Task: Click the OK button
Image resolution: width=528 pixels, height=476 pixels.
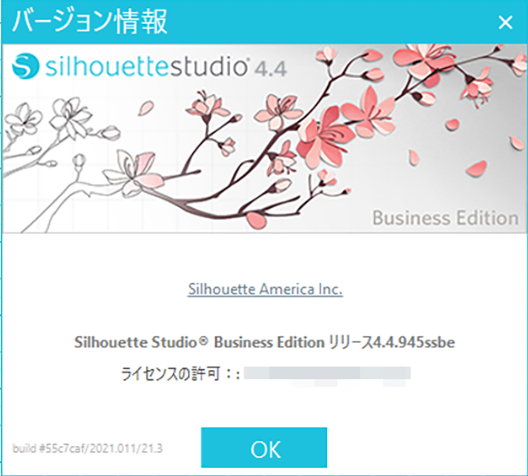Action: (264, 447)
